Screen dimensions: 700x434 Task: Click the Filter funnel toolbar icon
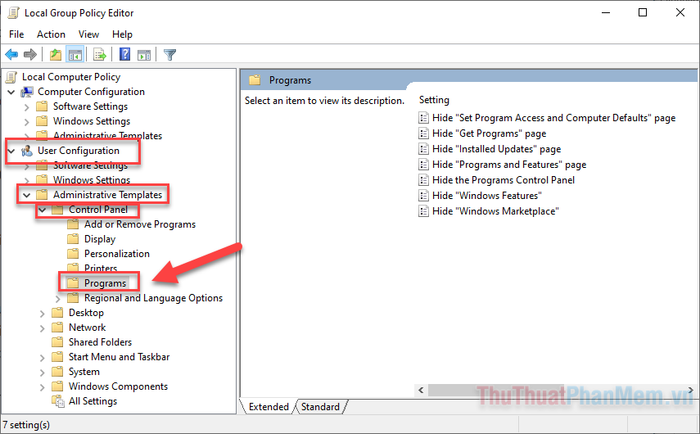170,55
